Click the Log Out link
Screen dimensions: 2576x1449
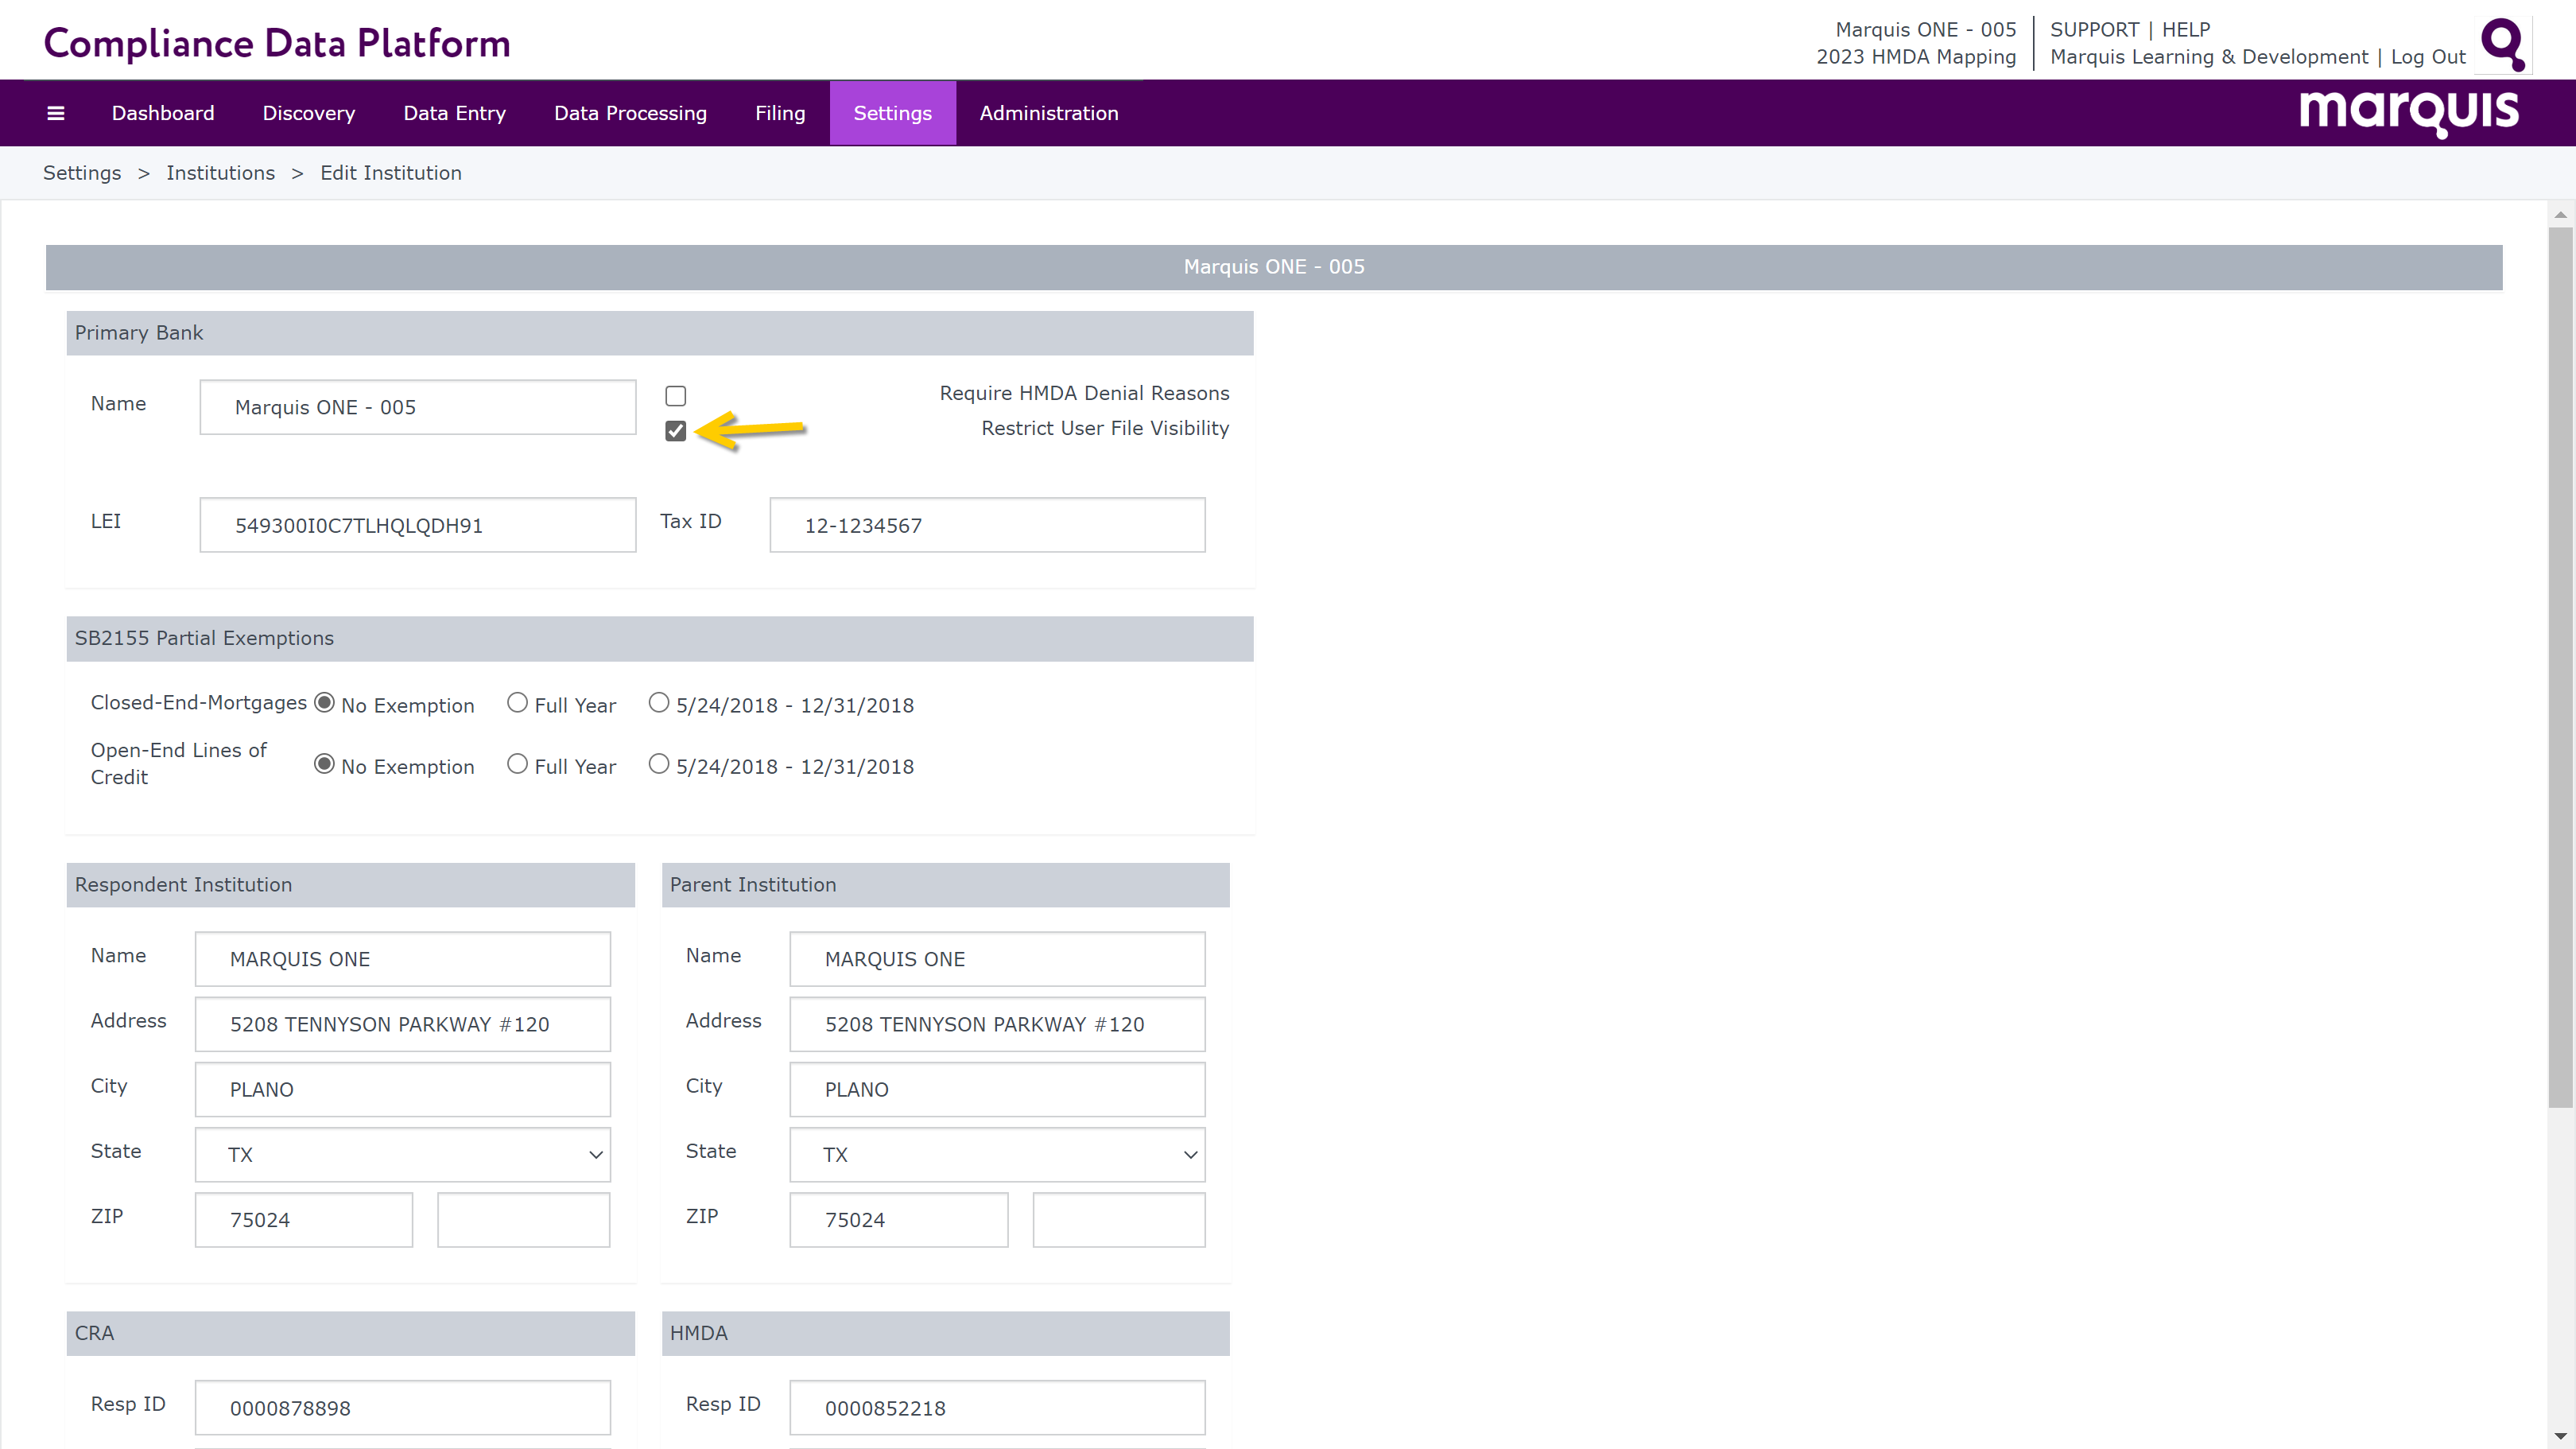(2428, 57)
